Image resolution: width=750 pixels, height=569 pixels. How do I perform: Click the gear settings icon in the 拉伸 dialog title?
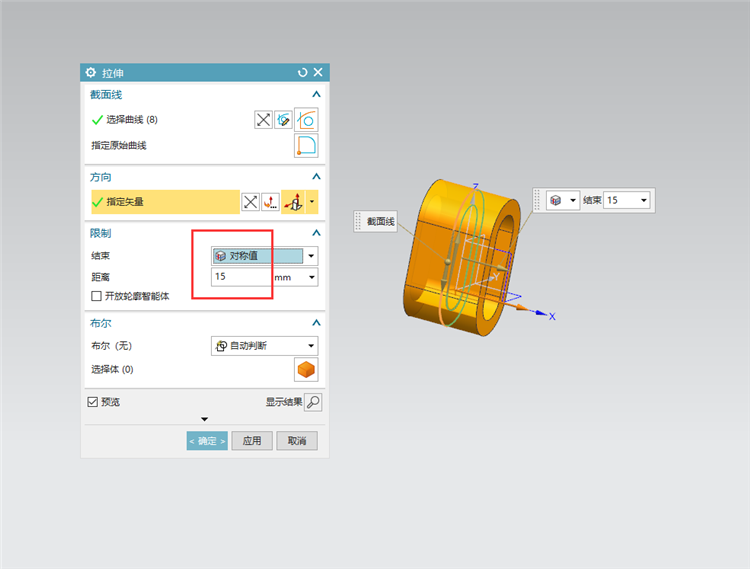(90, 73)
